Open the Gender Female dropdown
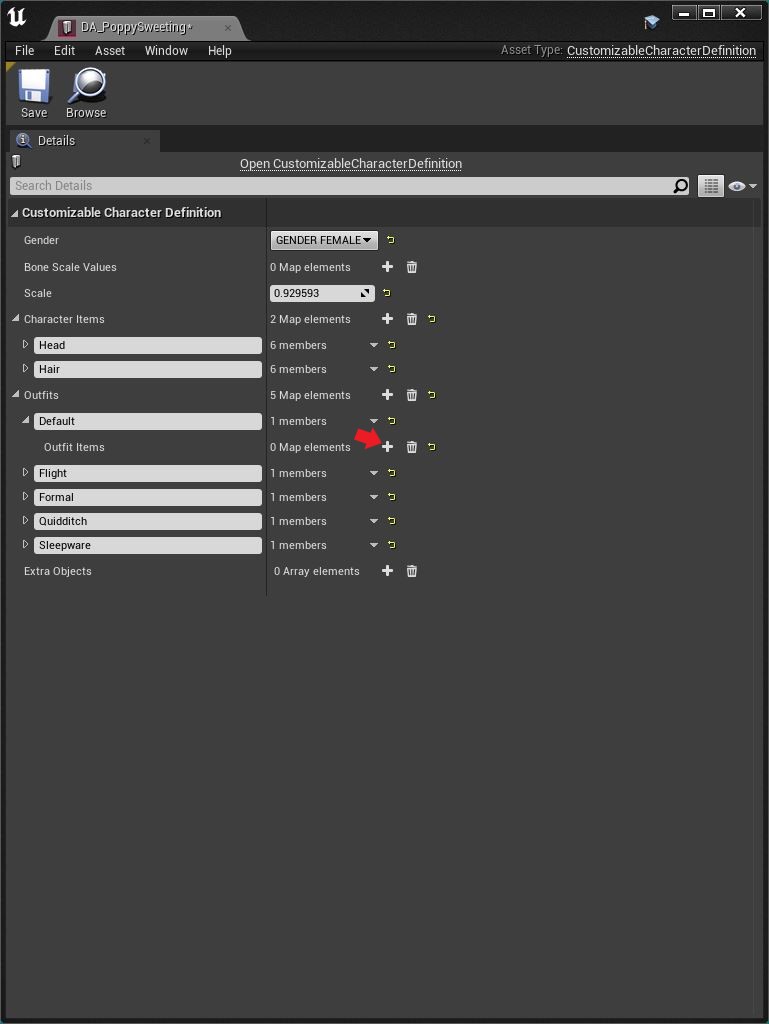This screenshot has height=1024, width=769. point(324,240)
